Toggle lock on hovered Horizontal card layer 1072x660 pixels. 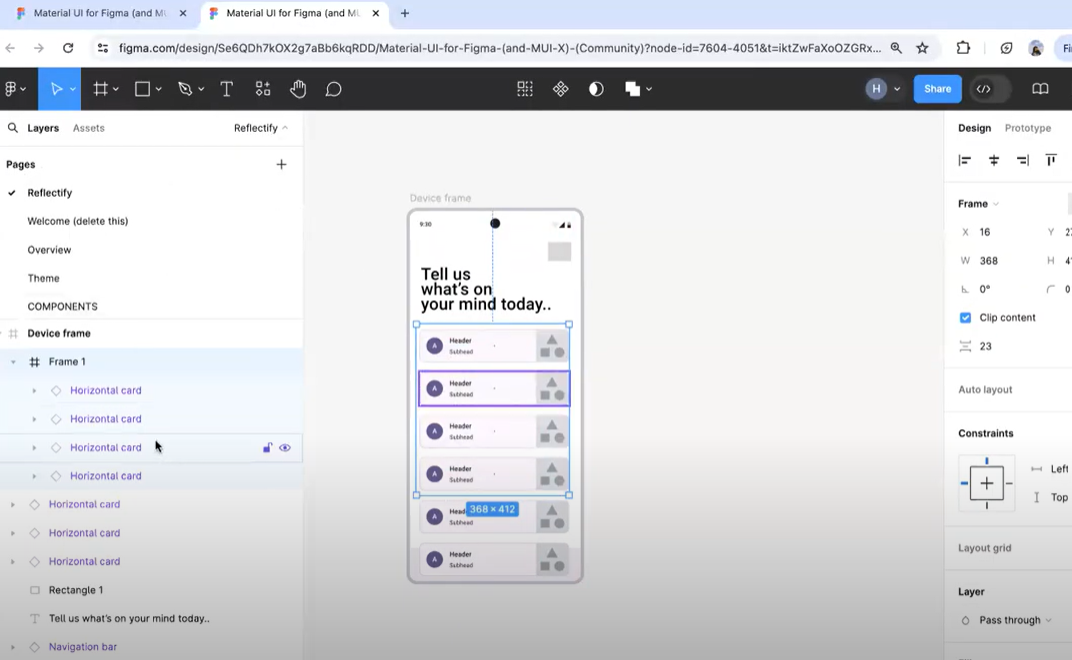(267, 448)
